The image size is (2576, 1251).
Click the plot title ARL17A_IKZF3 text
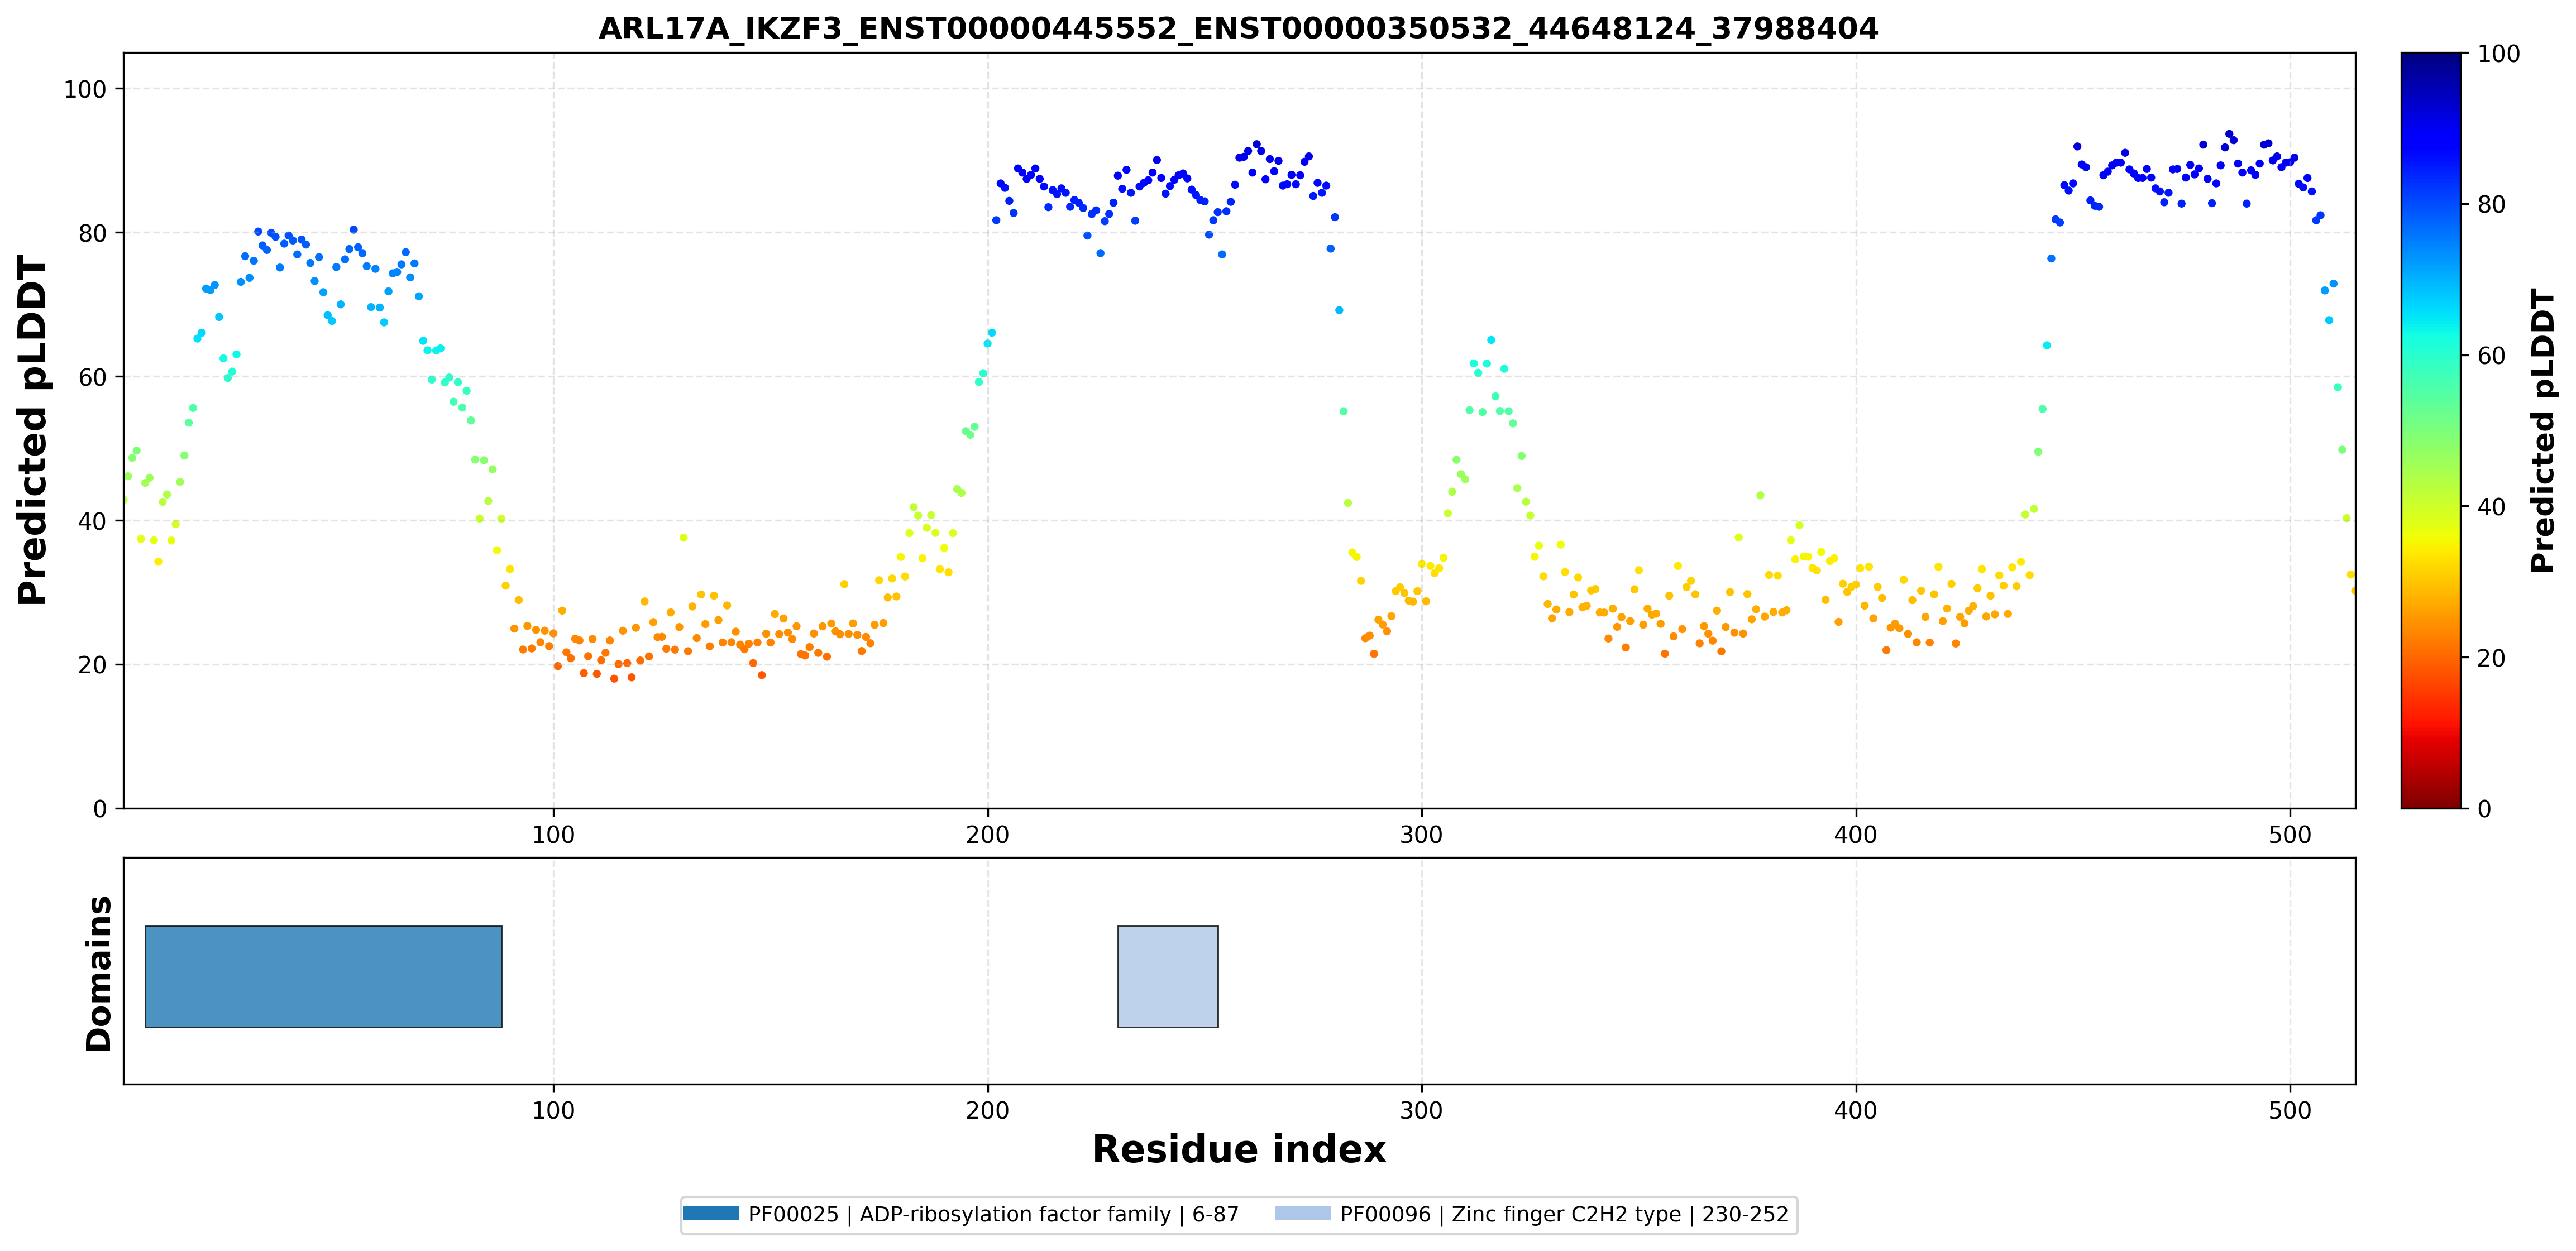1238,28
